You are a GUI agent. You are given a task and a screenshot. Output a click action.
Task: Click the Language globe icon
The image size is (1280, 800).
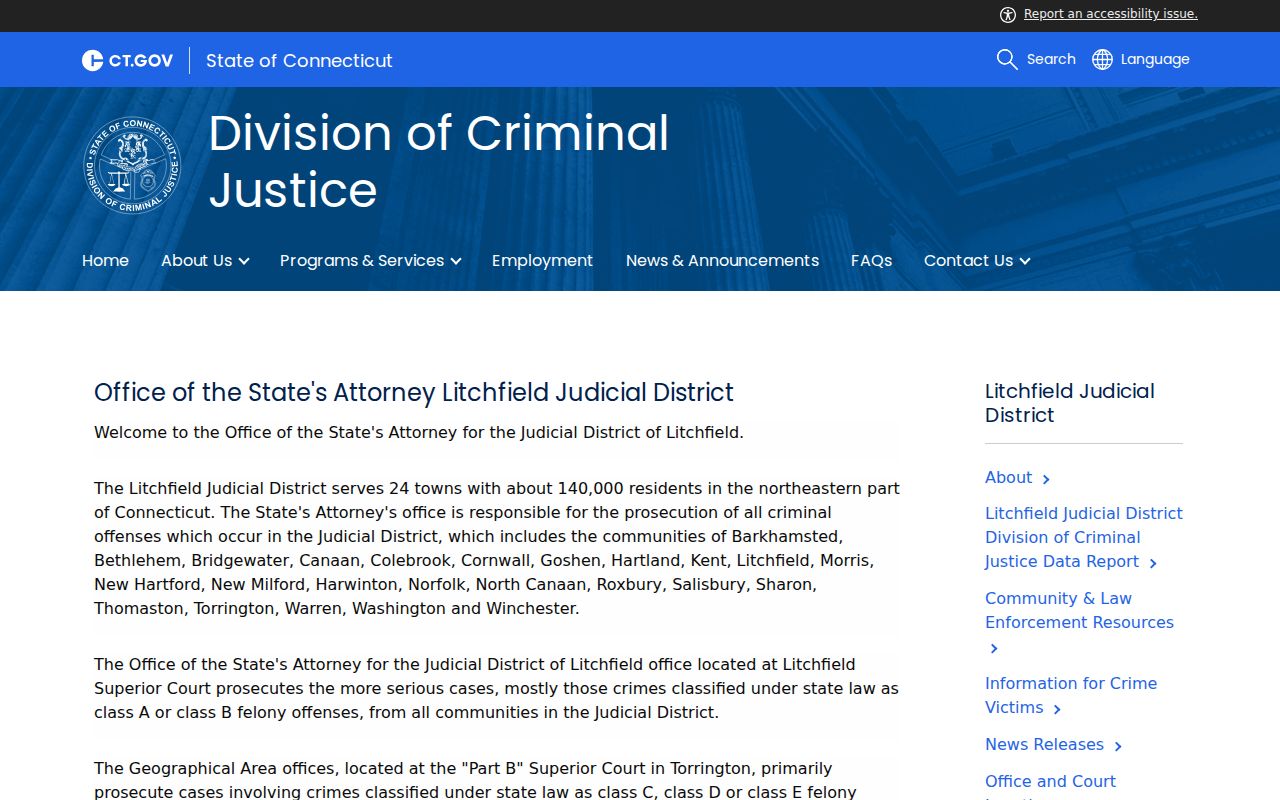pyautogui.click(x=1102, y=59)
